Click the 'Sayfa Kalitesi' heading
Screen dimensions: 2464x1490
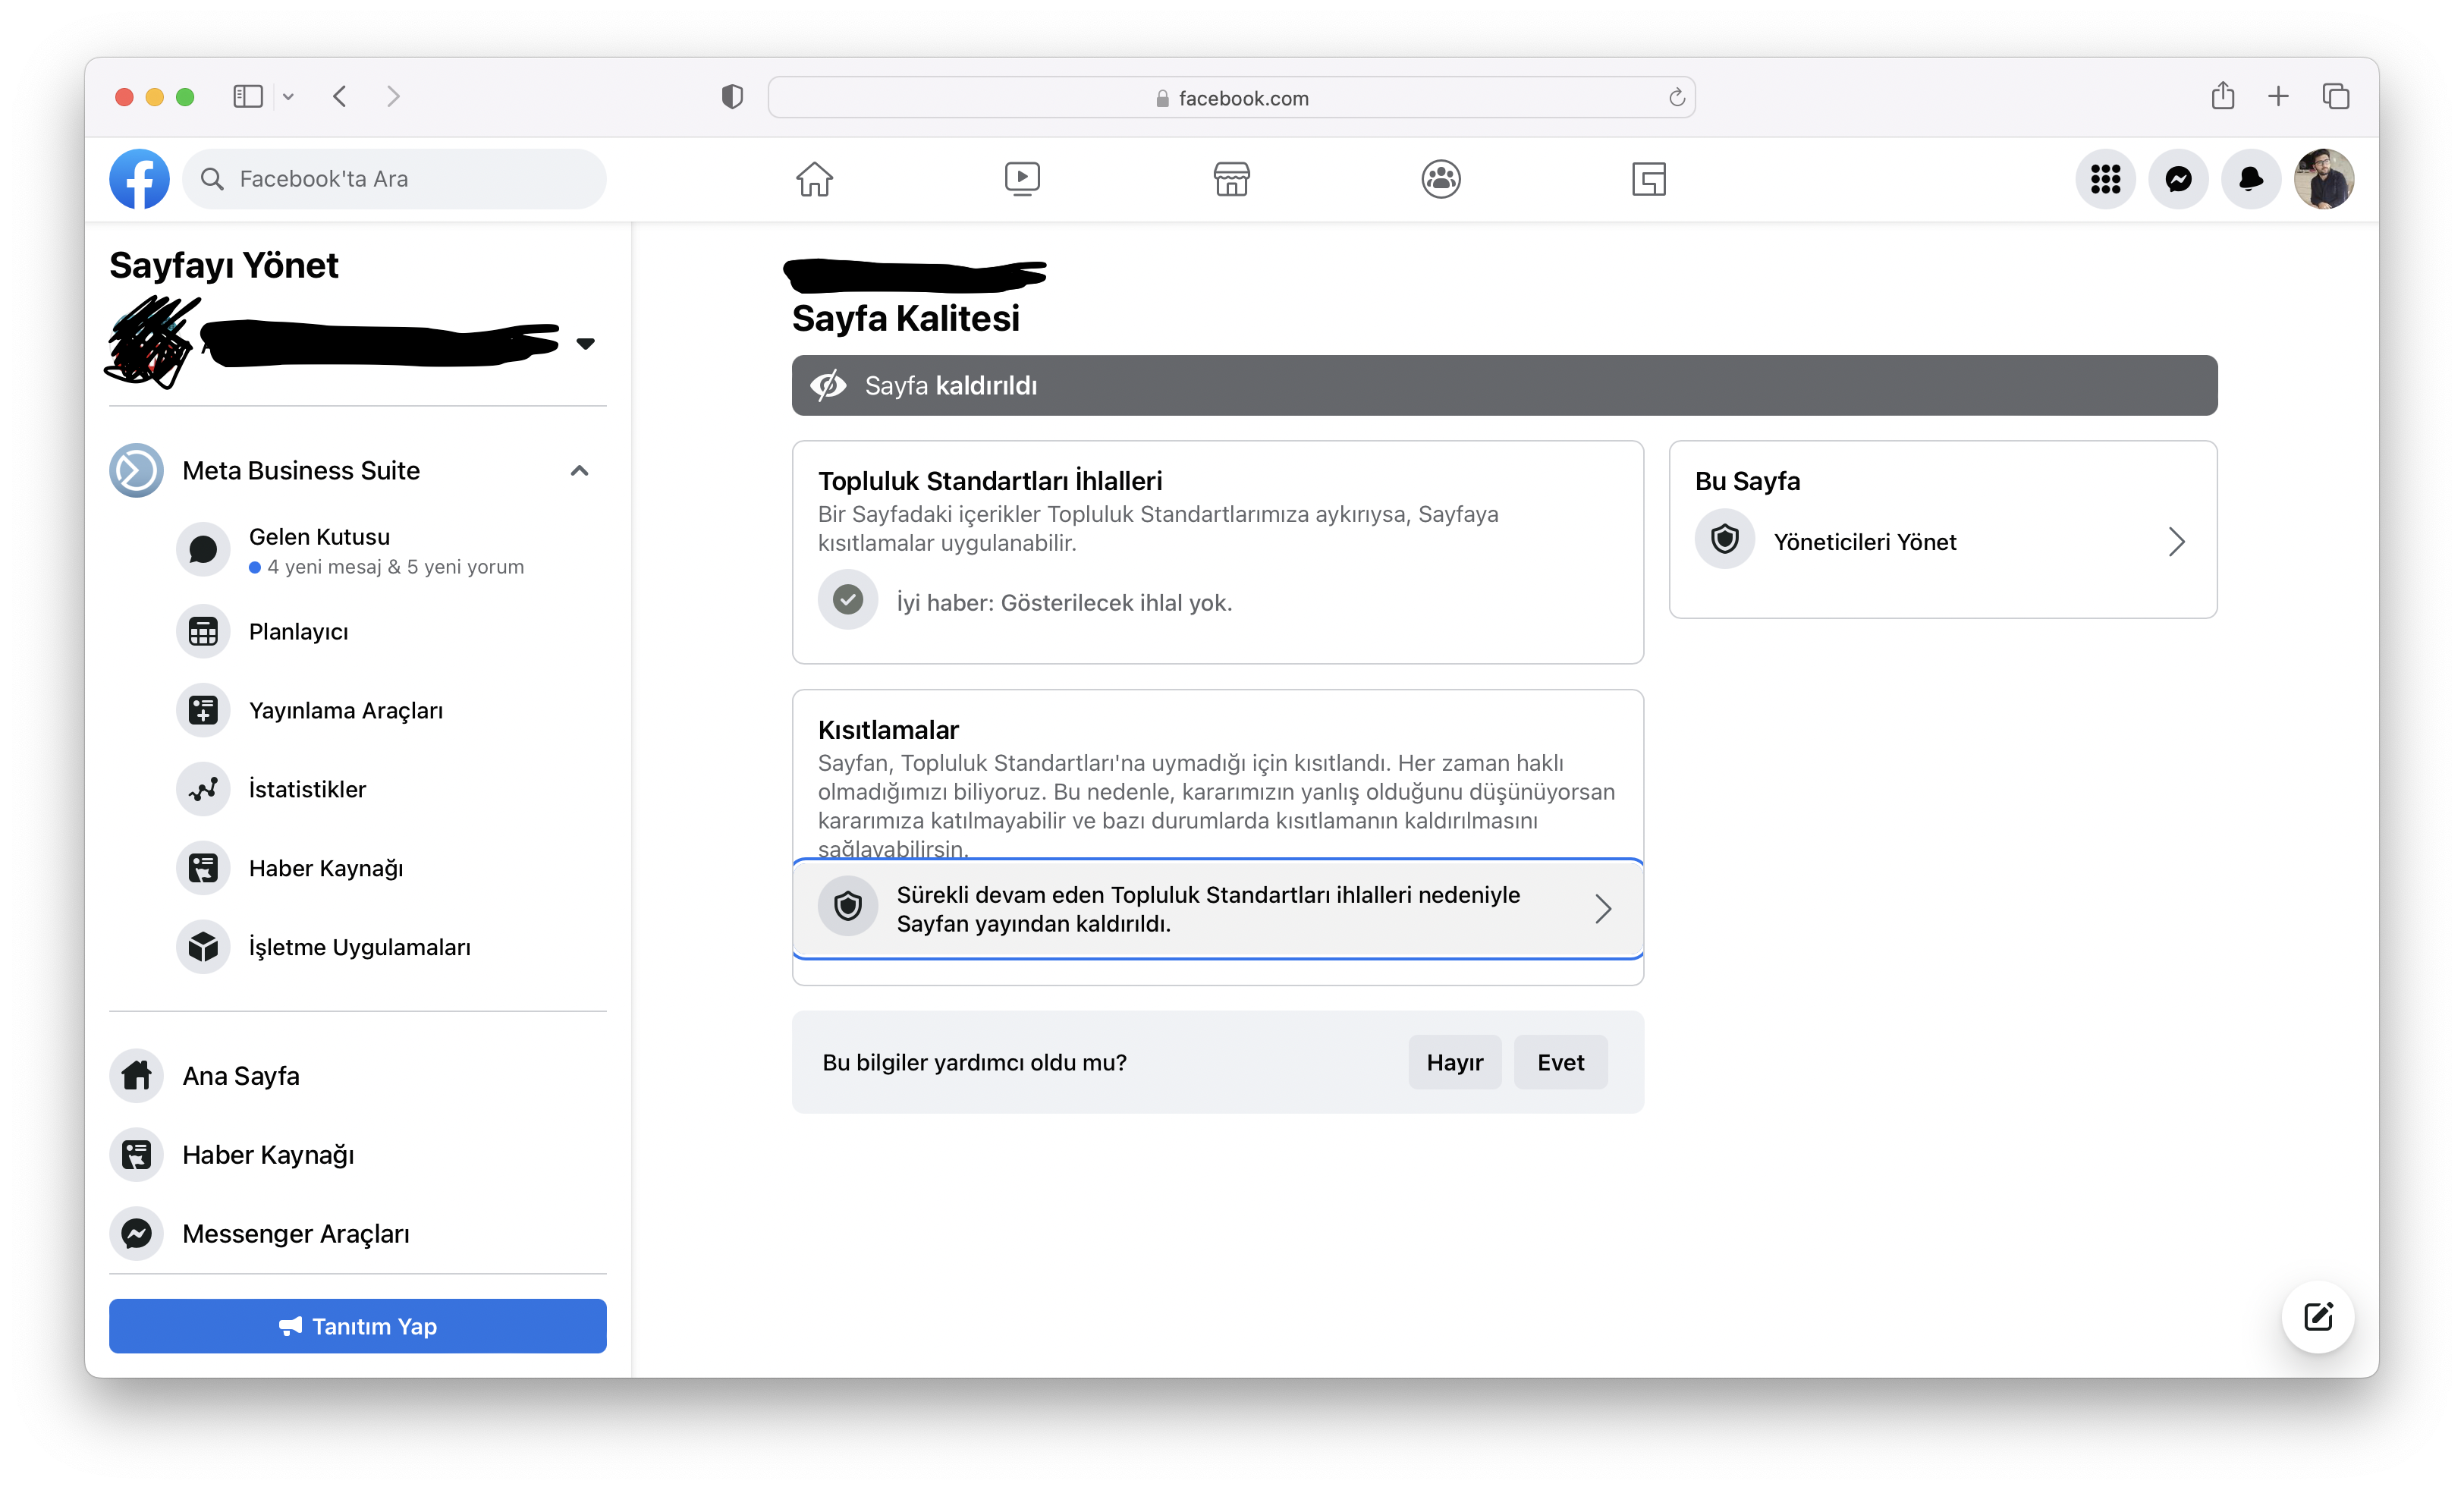pyautogui.click(x=905, y=318)
